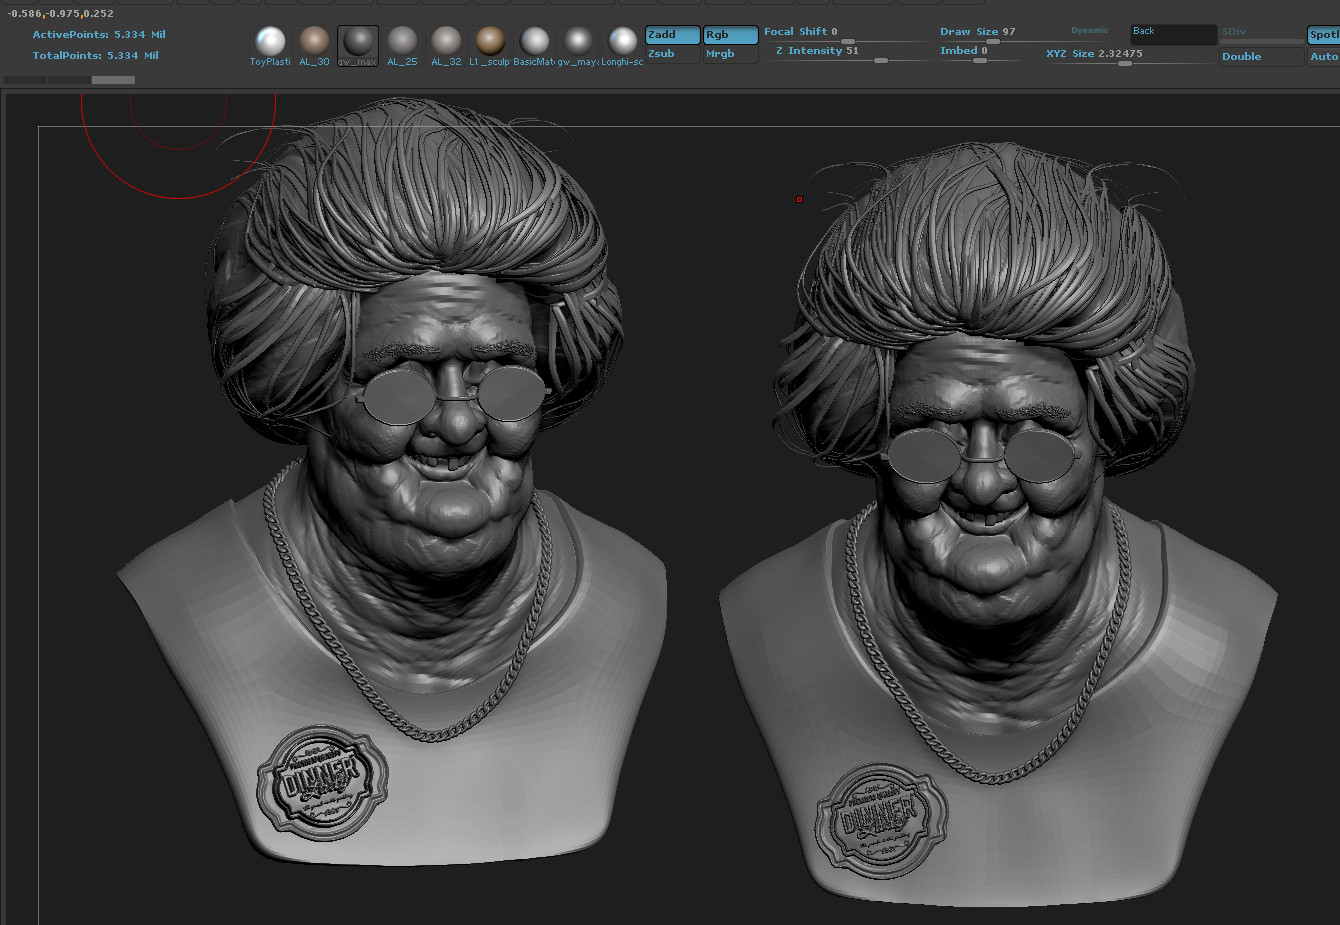Toggle the Double sided display button
The image size is (1340, 925).
tap(1262, 57)
